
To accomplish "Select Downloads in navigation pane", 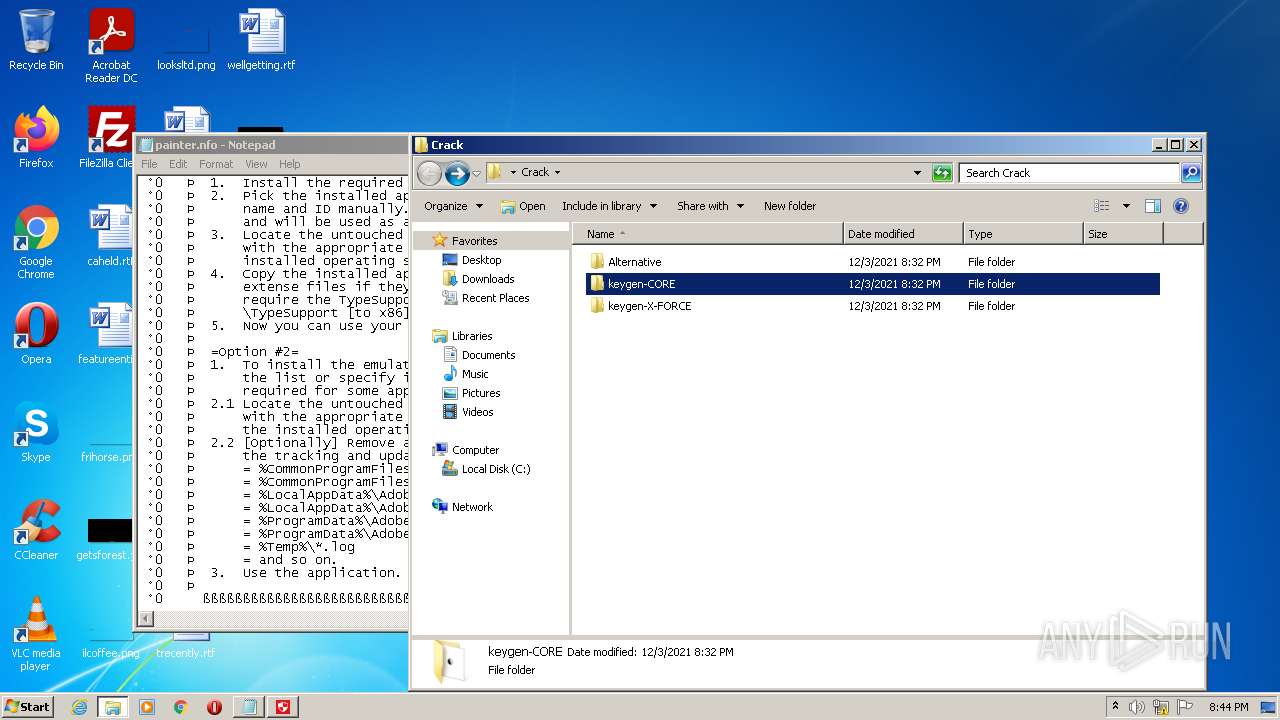I will (x=478, y=279).
